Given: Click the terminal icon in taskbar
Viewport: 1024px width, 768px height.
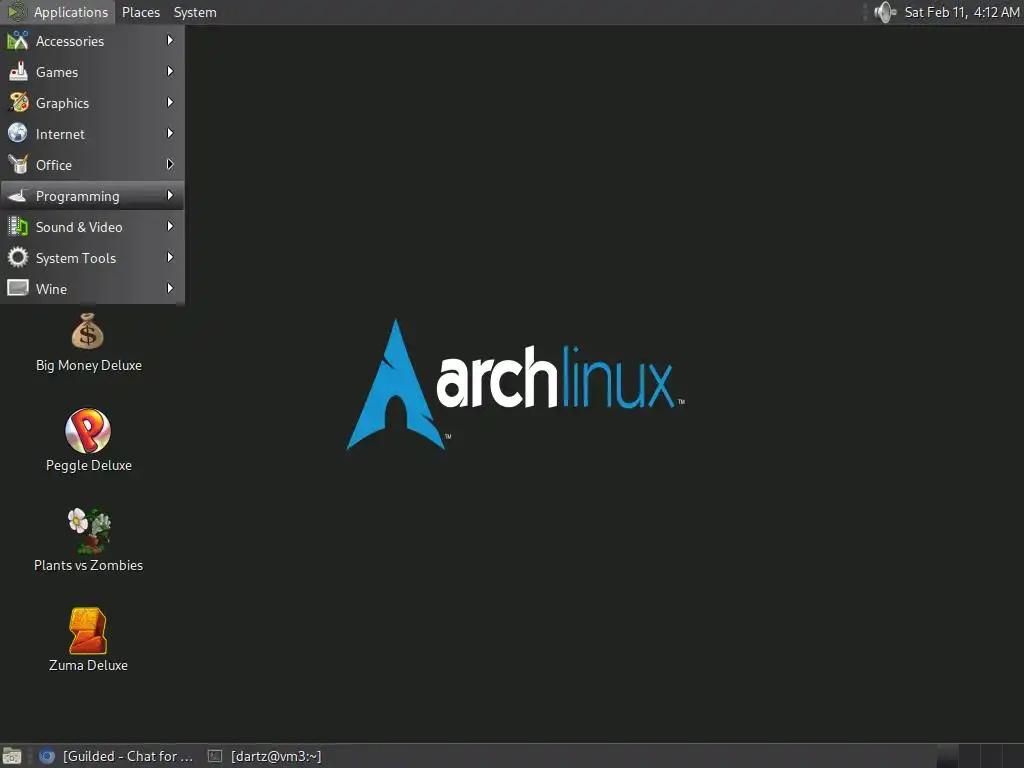Looking at the screenshot, I should click(215, 756).
